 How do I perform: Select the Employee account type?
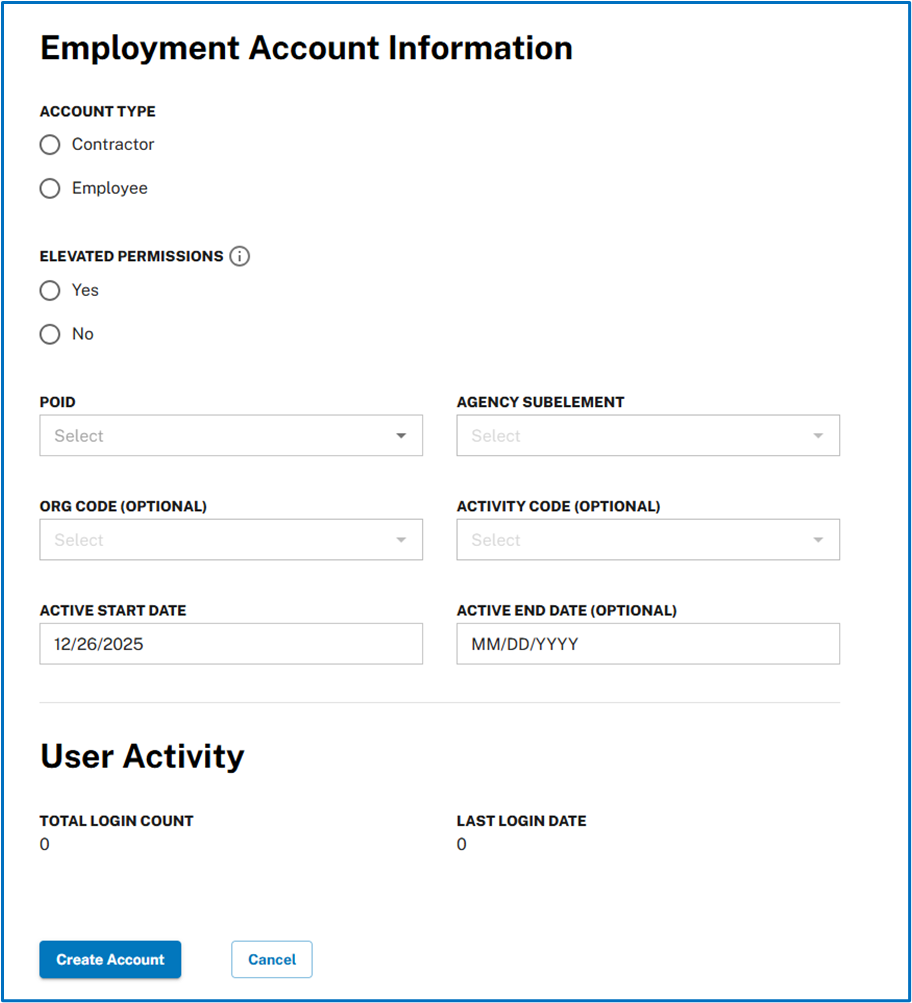[49, 188]
